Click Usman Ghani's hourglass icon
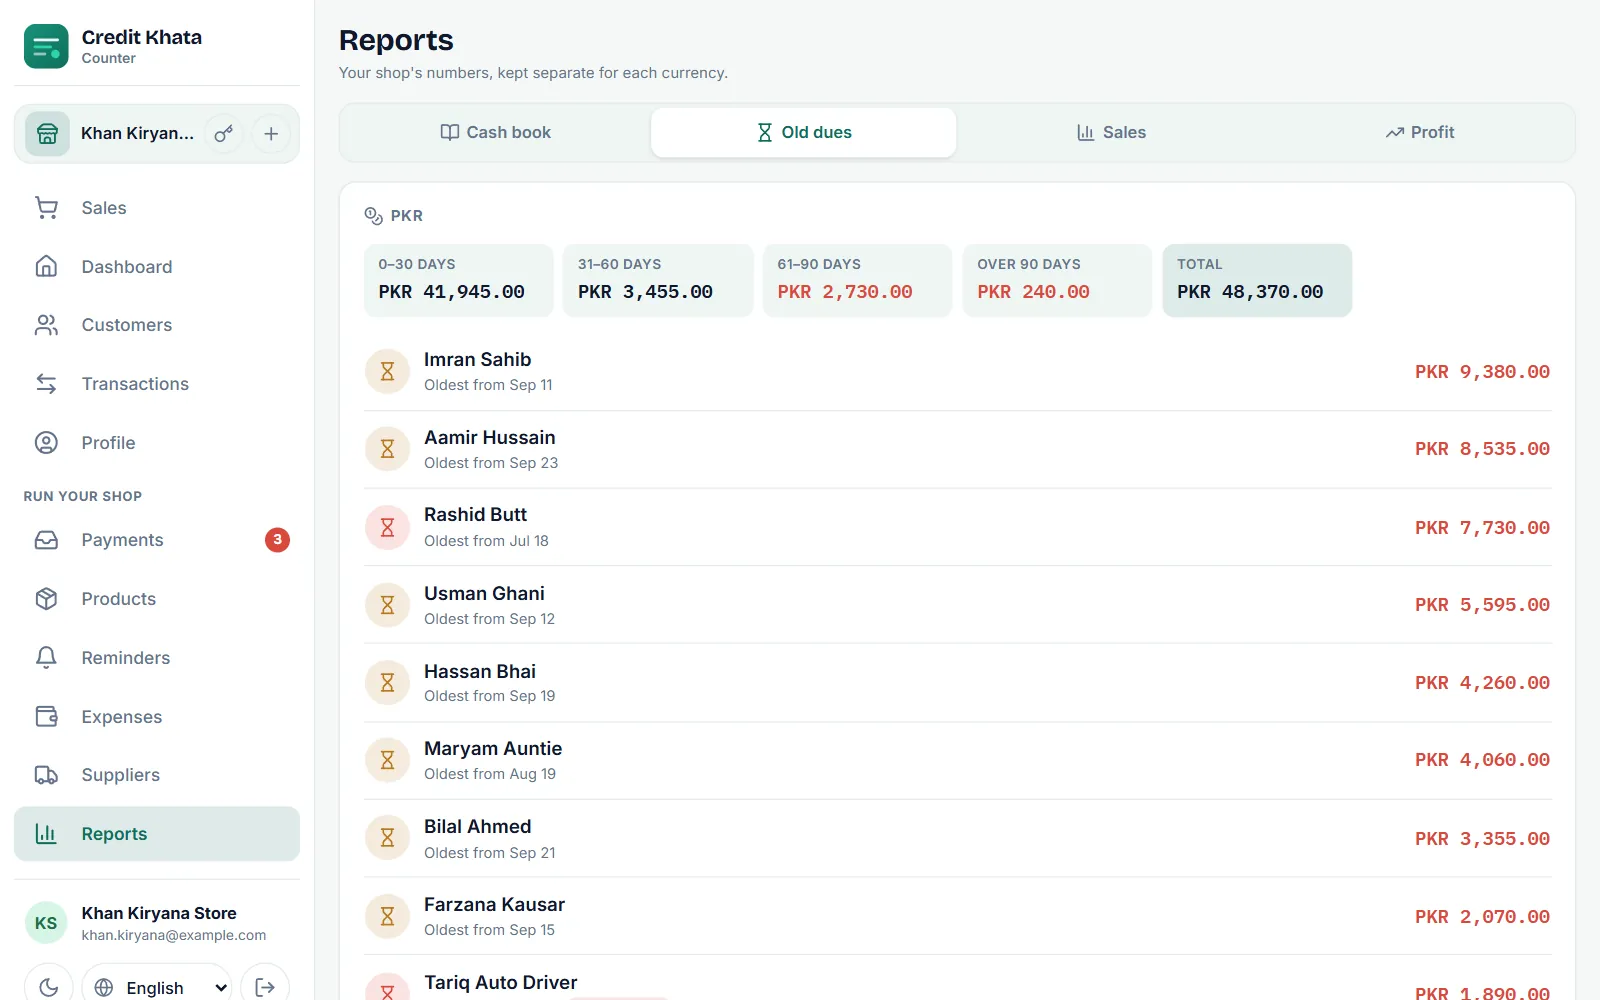1600x1000 pixels. click(387, 605)
